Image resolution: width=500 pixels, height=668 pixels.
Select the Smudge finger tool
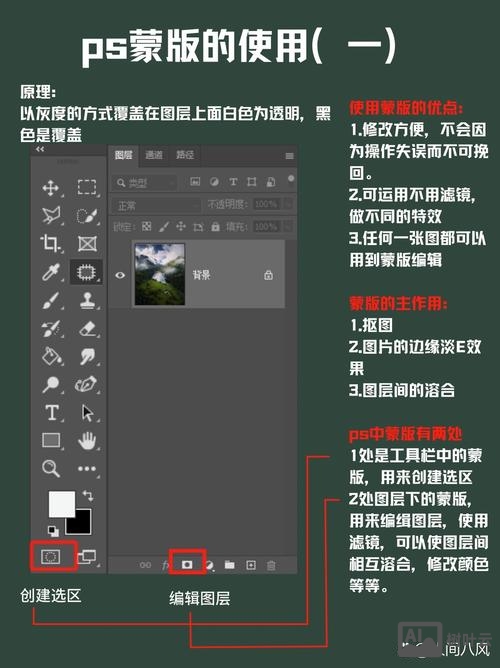[87, 356]
